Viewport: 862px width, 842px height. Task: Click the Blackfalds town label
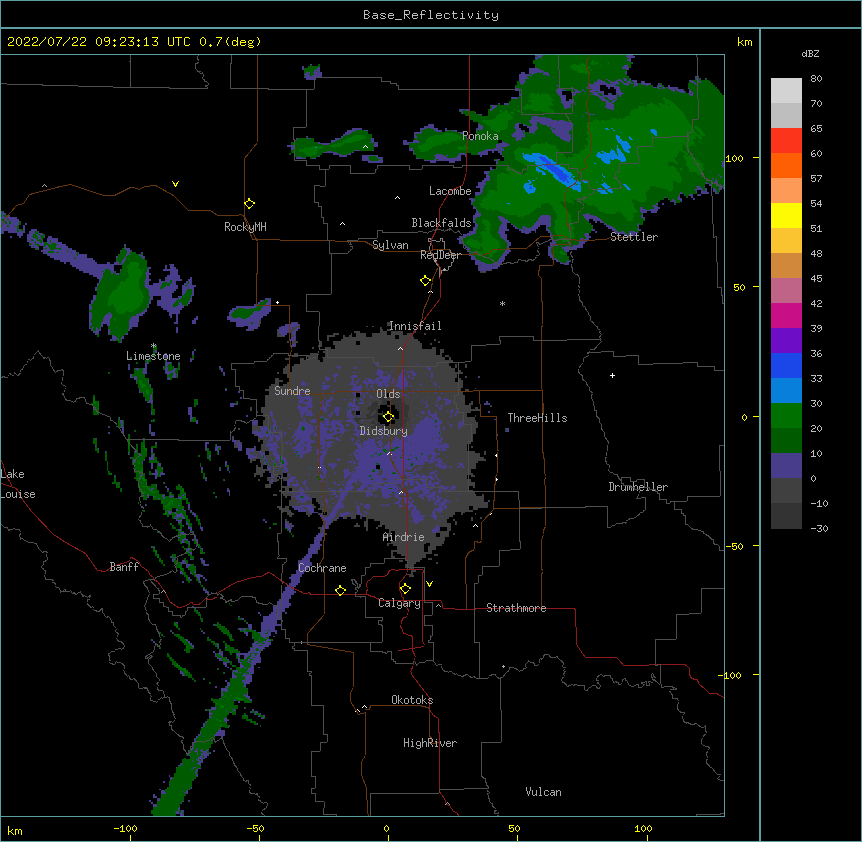441,223
